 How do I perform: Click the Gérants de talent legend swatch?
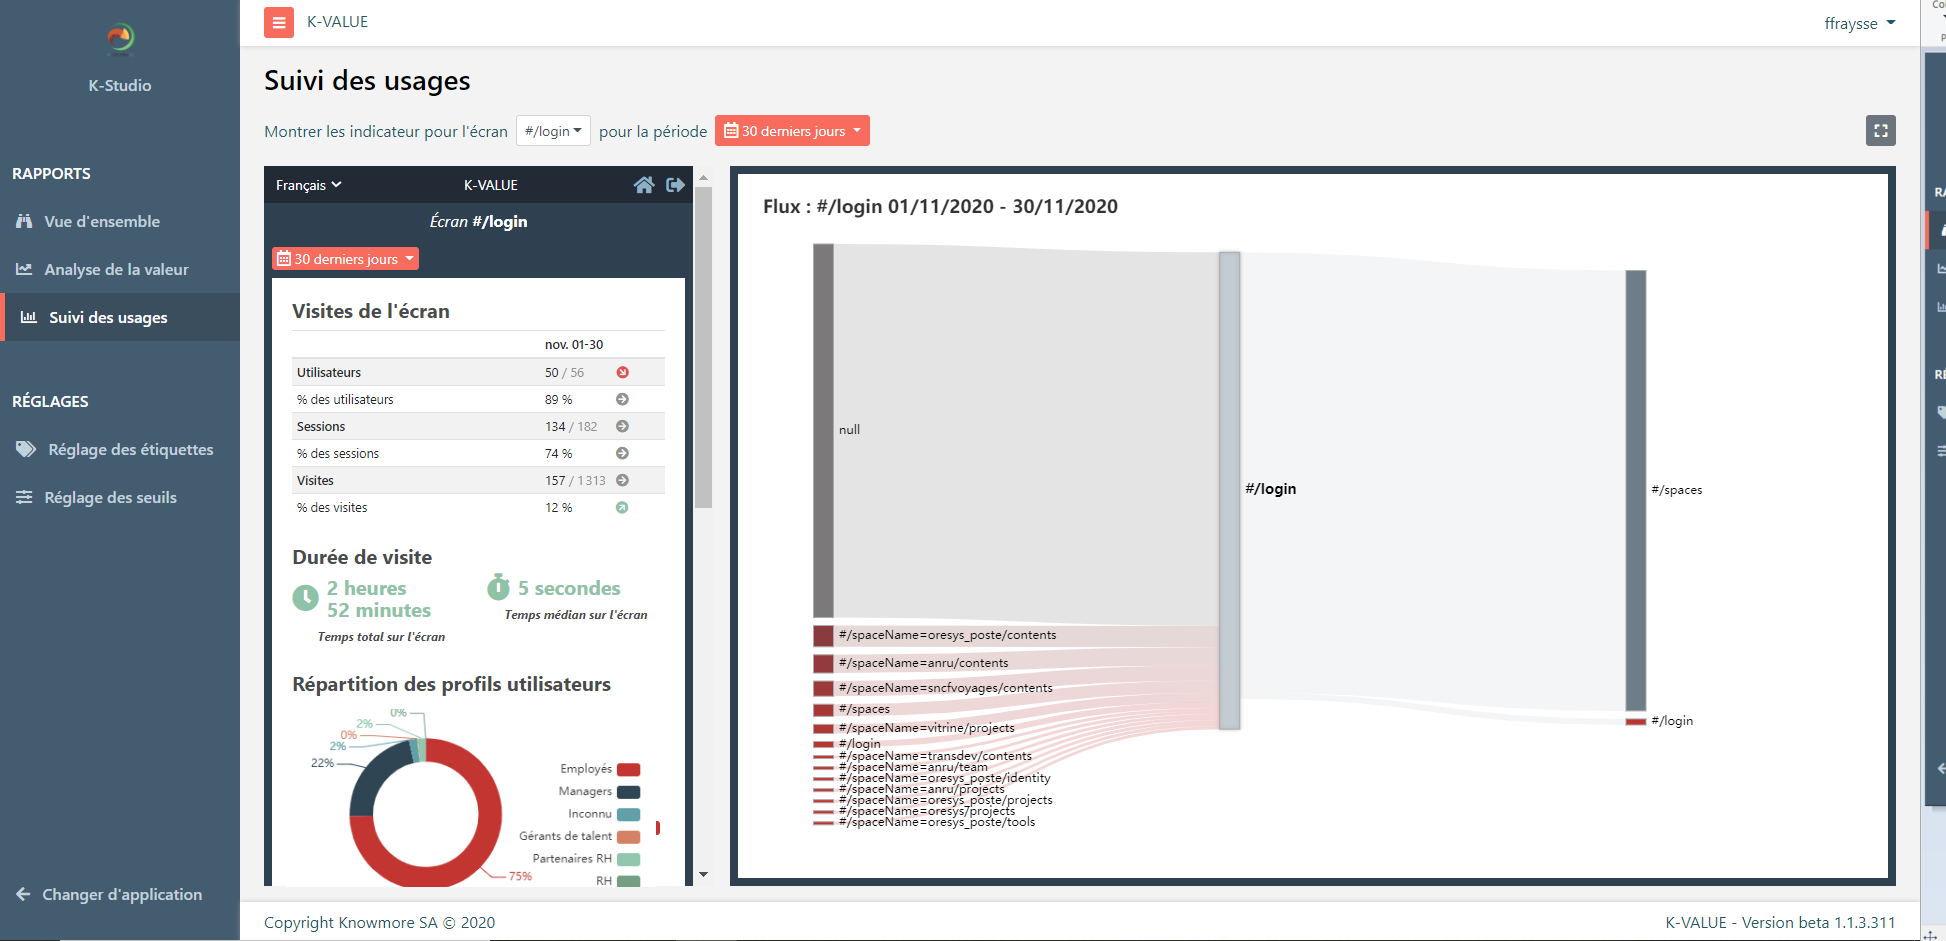tap(628, 837)
